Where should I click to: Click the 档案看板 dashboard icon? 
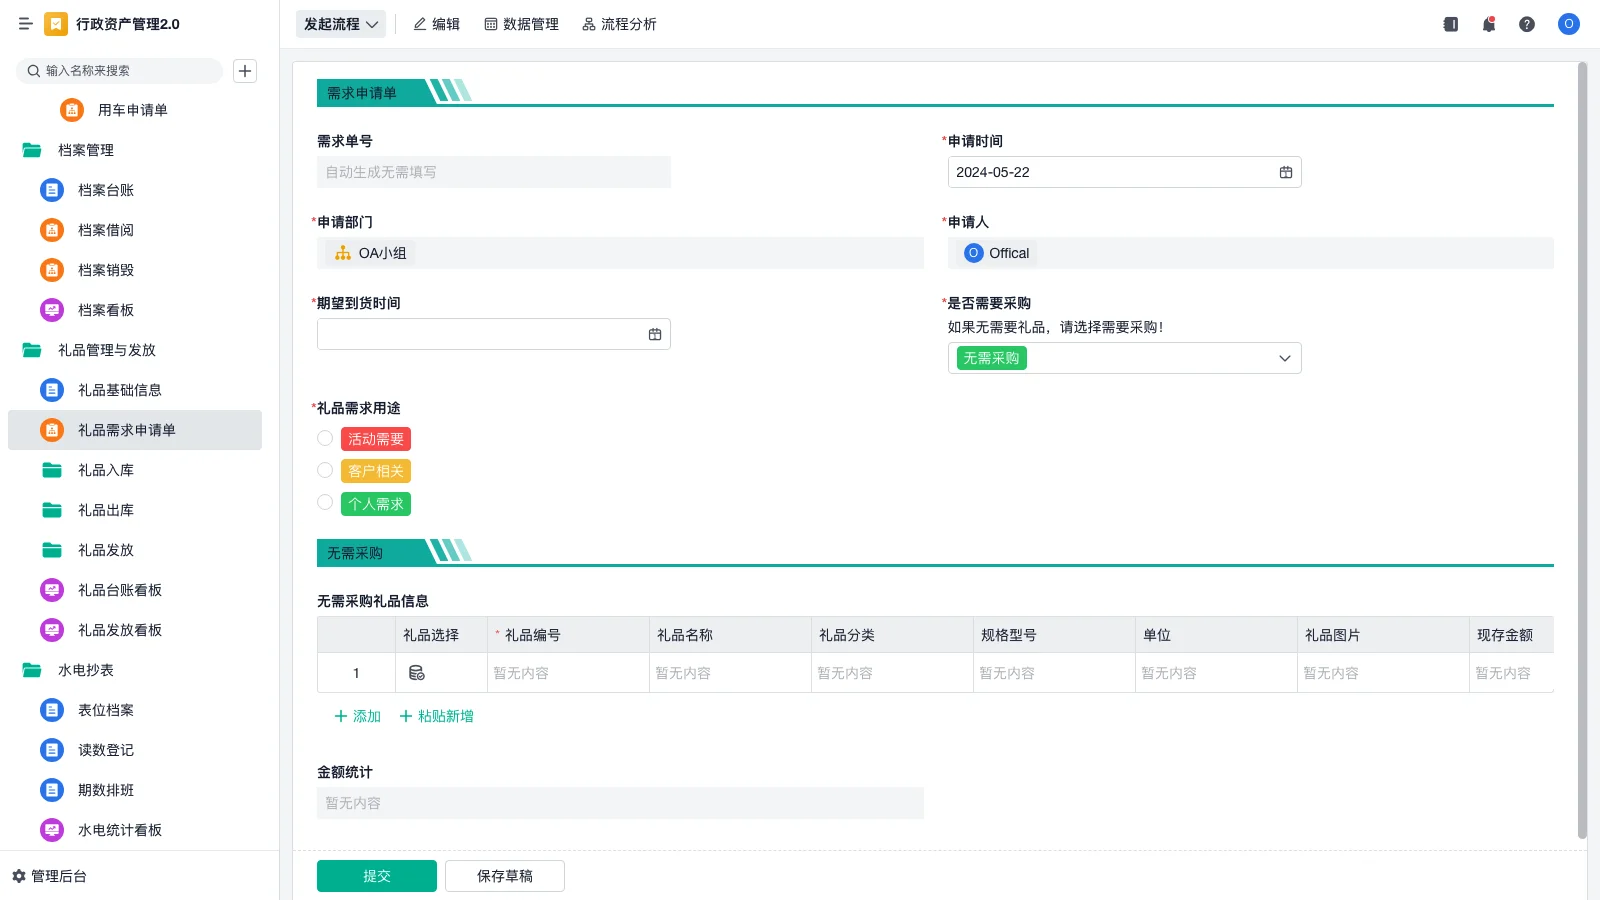[x=52, y=310]
